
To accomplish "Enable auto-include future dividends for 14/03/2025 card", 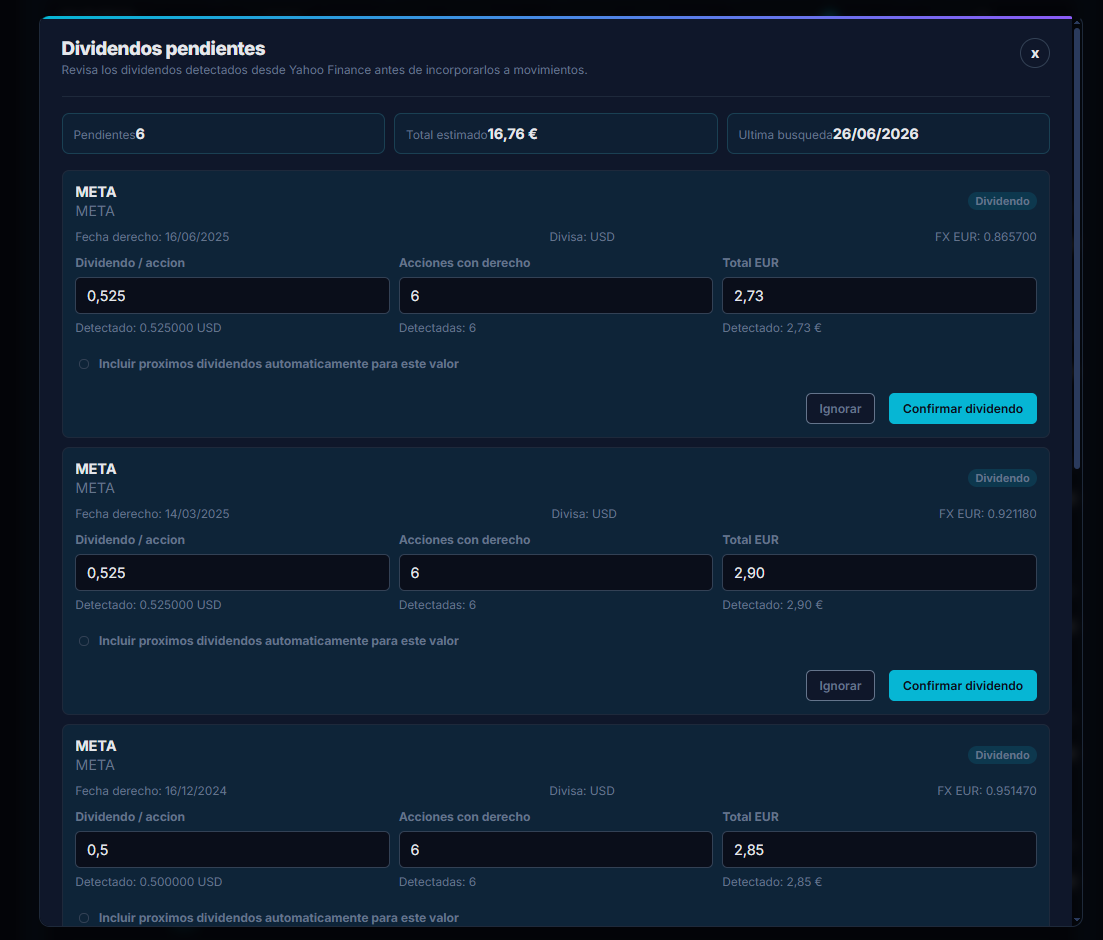I will pyautogui.click(x=84, y=641).
